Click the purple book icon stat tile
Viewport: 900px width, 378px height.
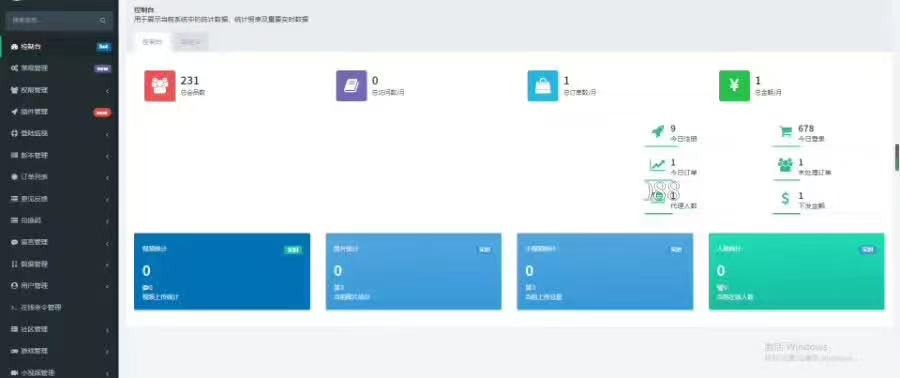point(351,85)
